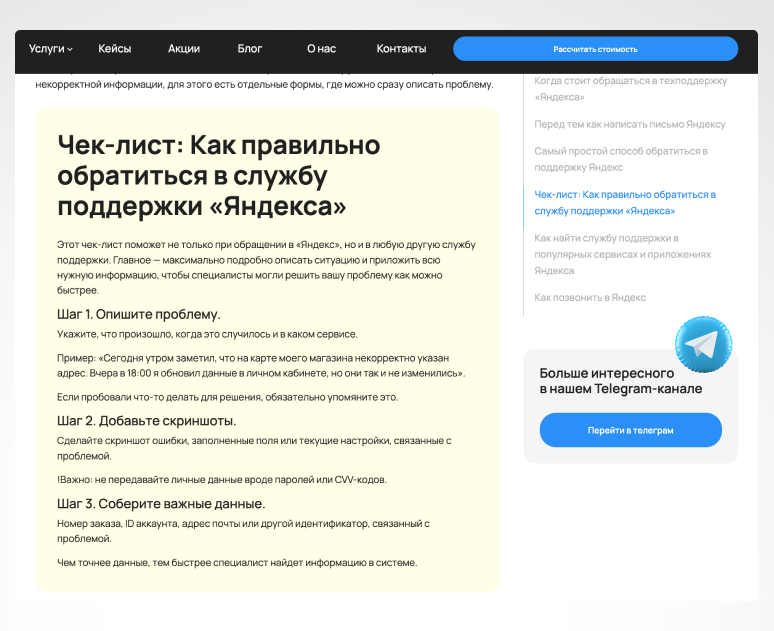Select О нас in the navbar
774x631 pixels.
[x=321, y=49]
